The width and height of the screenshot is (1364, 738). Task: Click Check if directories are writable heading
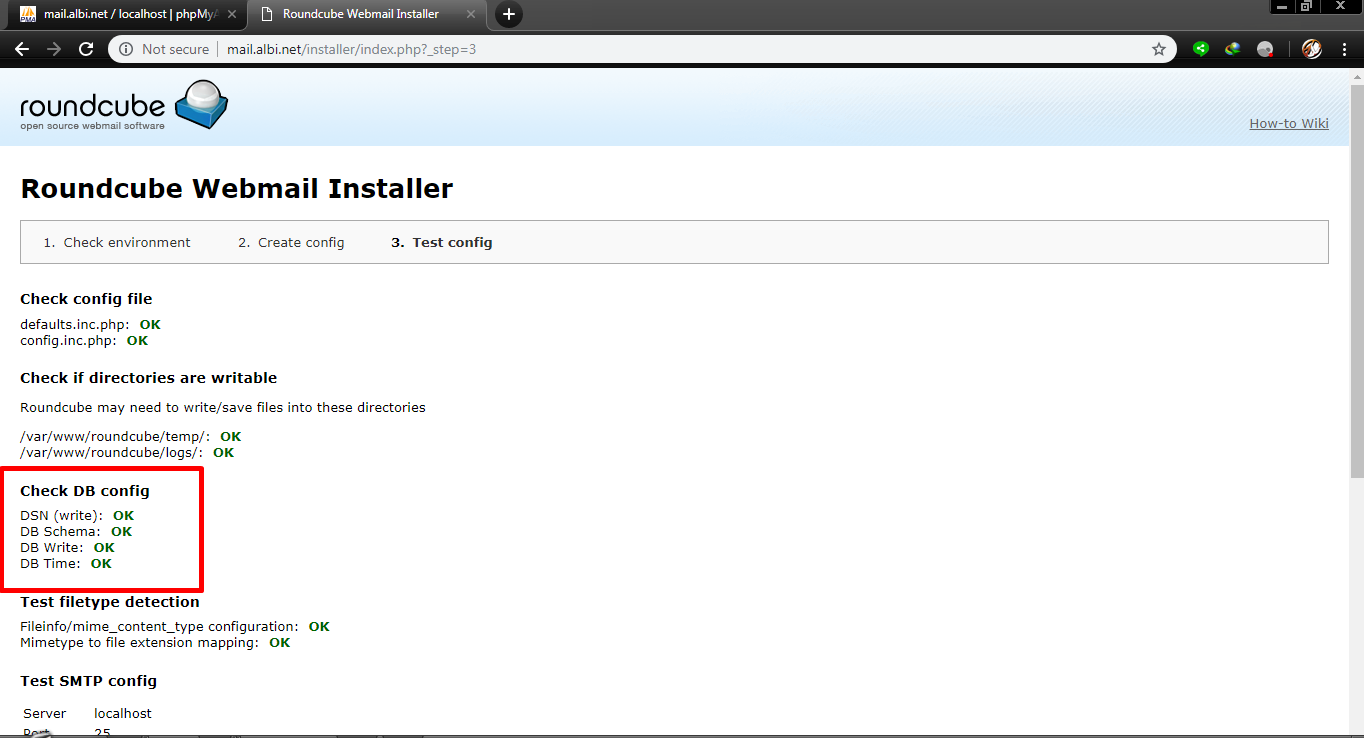[149, 377]
